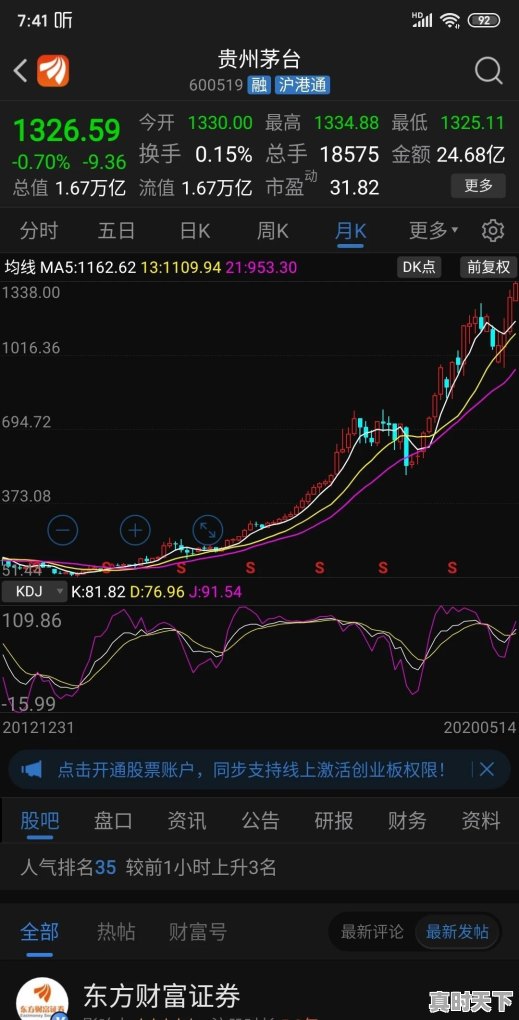519x1020 pixels.
Task: Open chart settings gear icon
Action: 492,230
